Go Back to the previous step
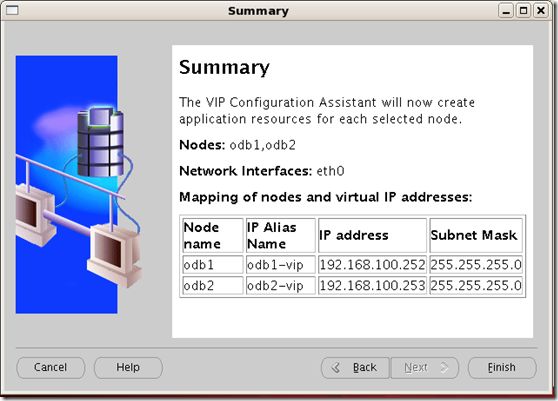Screen dimensions: 558x401 point(355,368)
